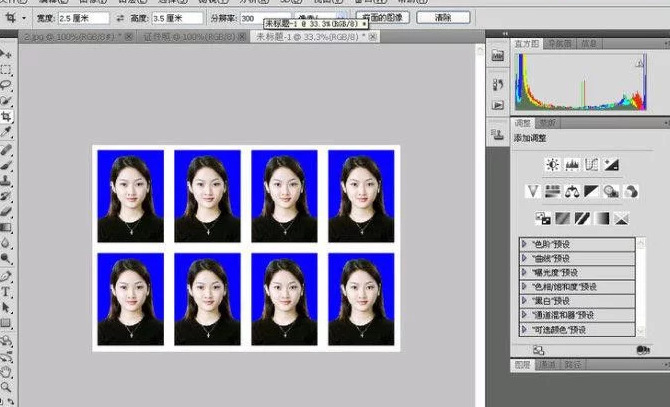
Task: Switch to the 蒙版 masks tab
Action: 547,123
